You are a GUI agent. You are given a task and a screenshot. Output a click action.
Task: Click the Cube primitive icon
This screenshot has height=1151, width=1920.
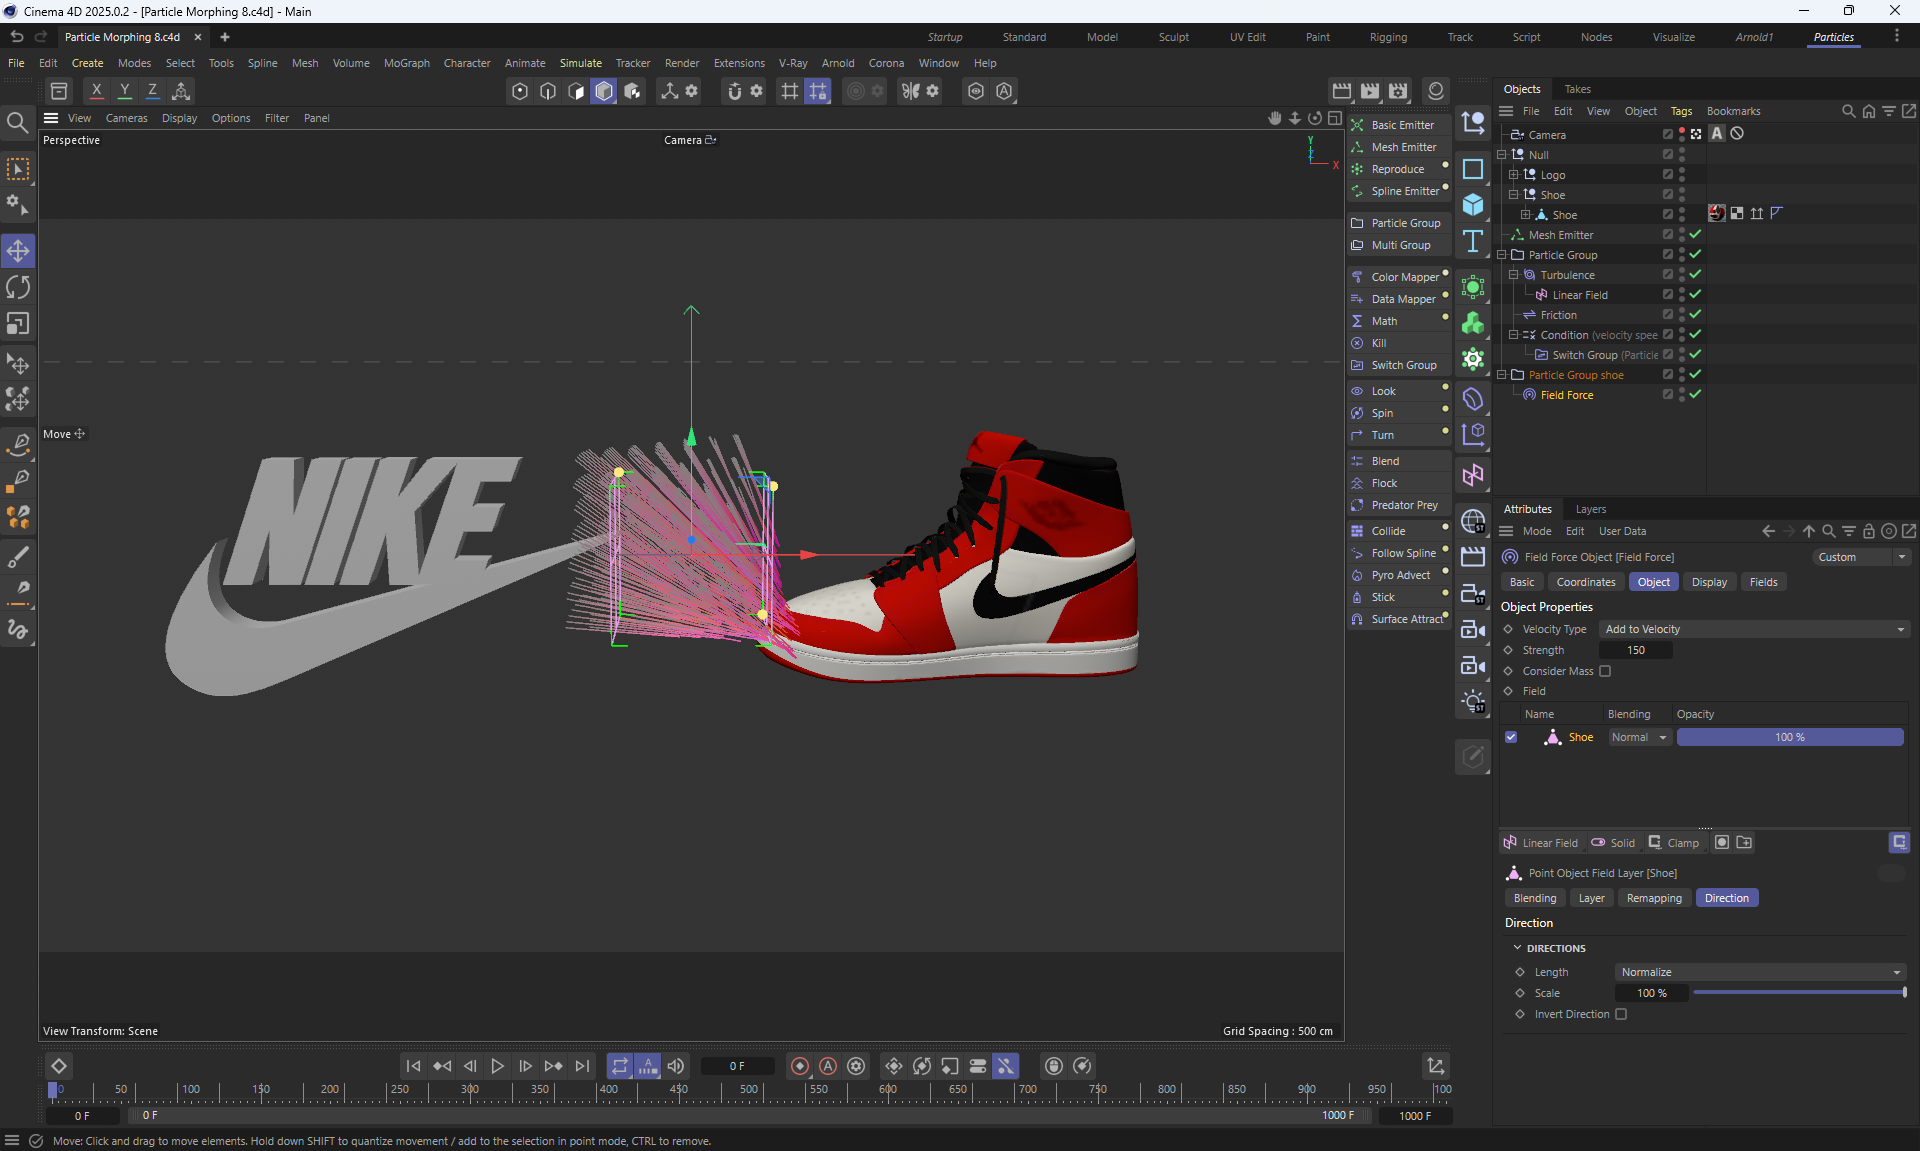point(1472,205)
